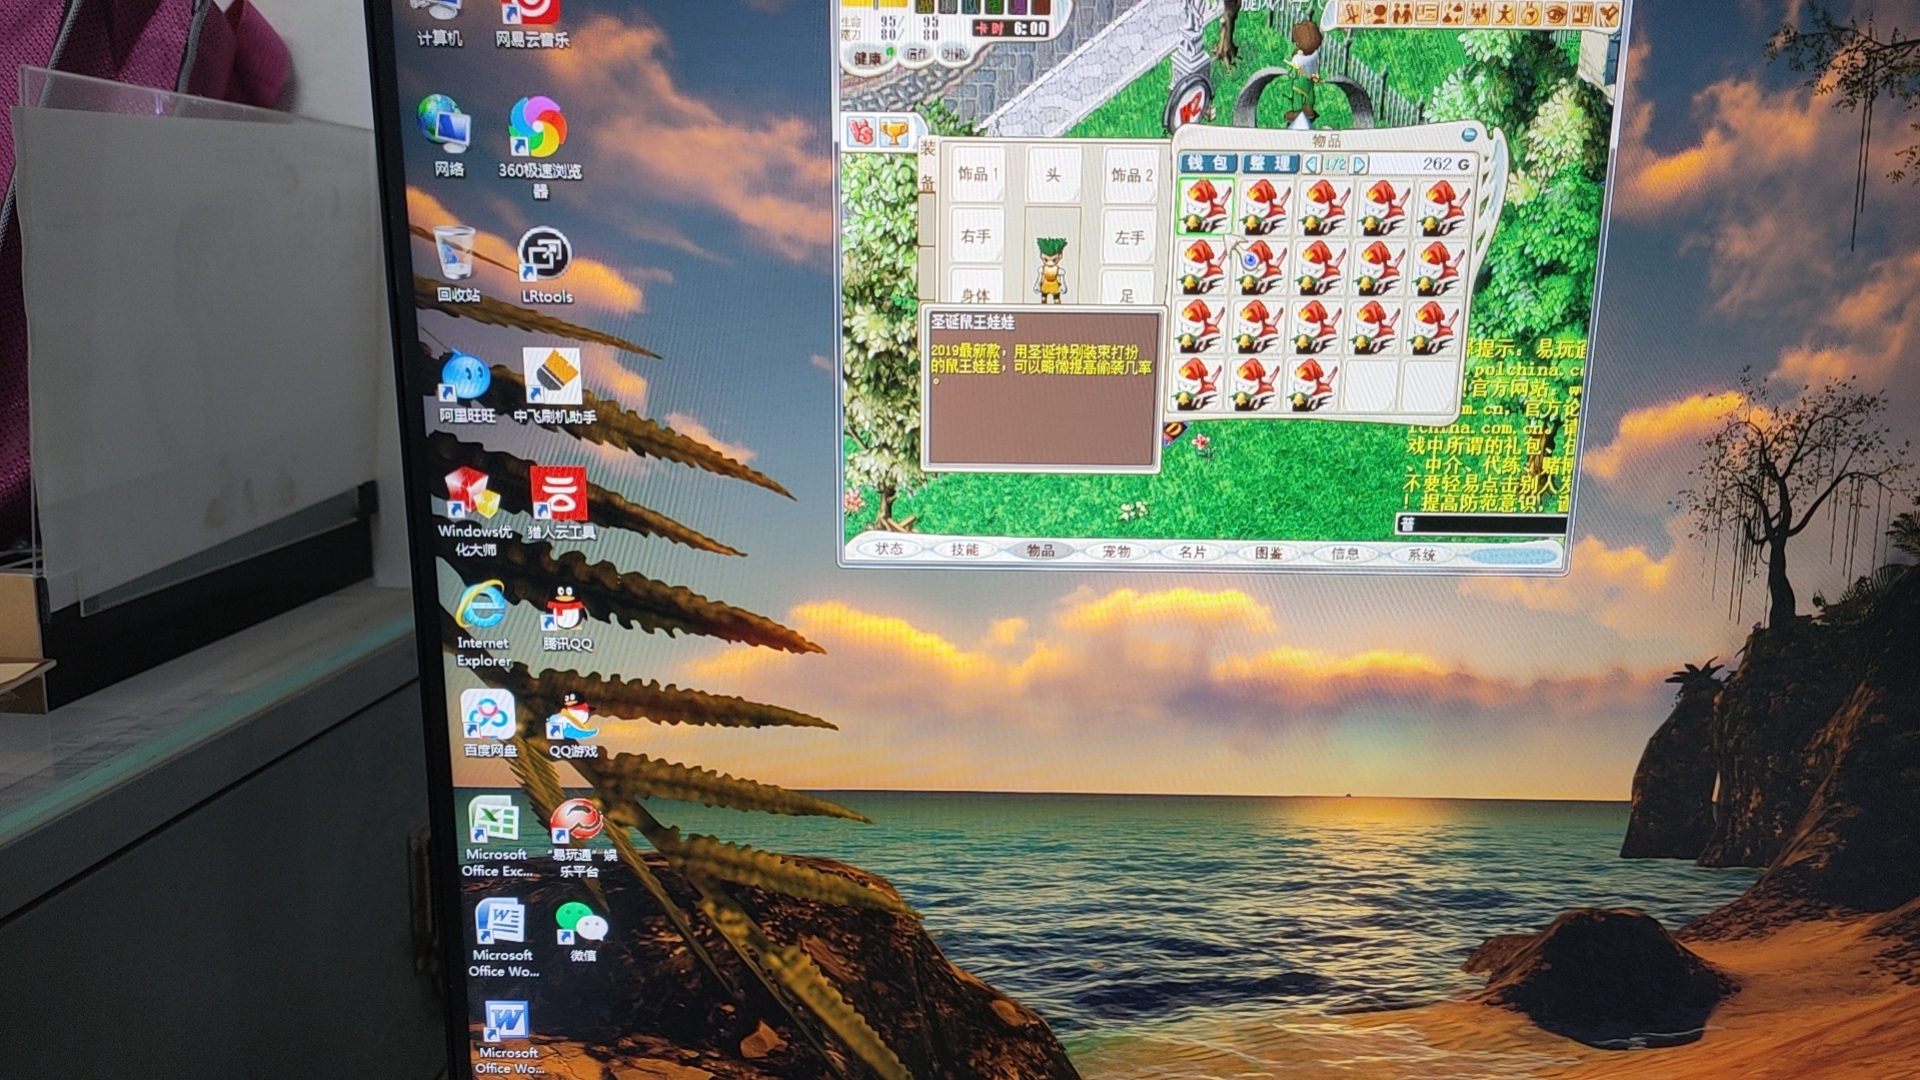Screen dimensions: 1920x1080
Task: Switch to the 图鉴 tab in game menu
Action: coord(1268,553)
